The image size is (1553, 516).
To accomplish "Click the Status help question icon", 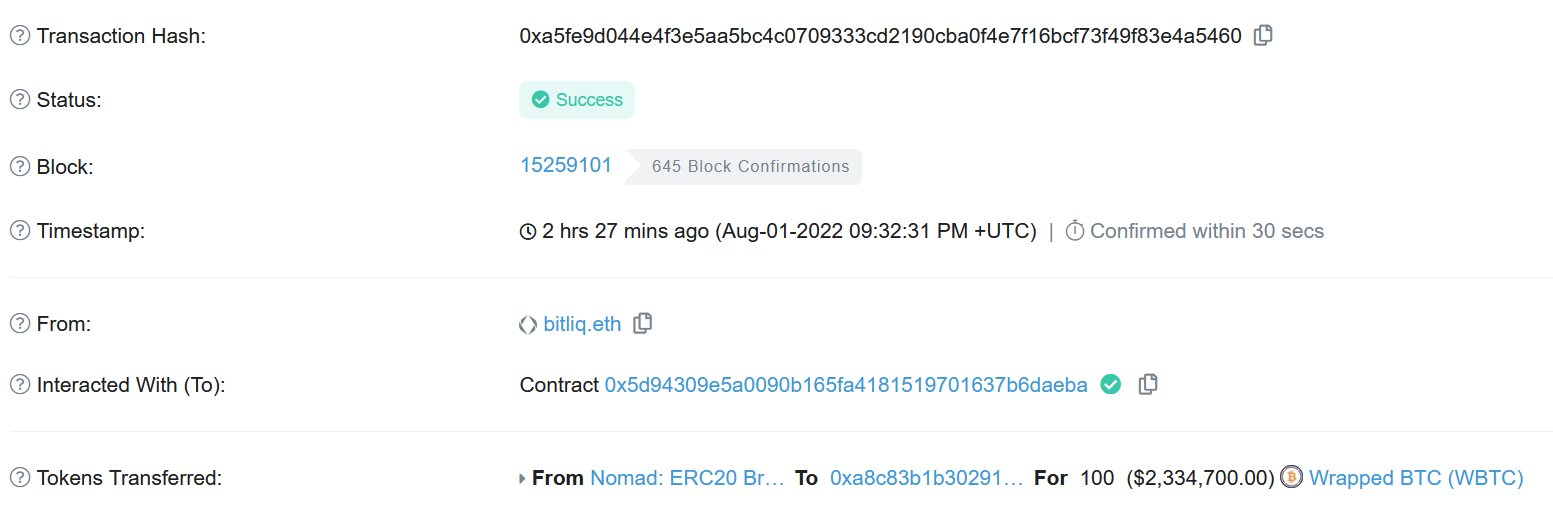I will (x=19, y=100).
